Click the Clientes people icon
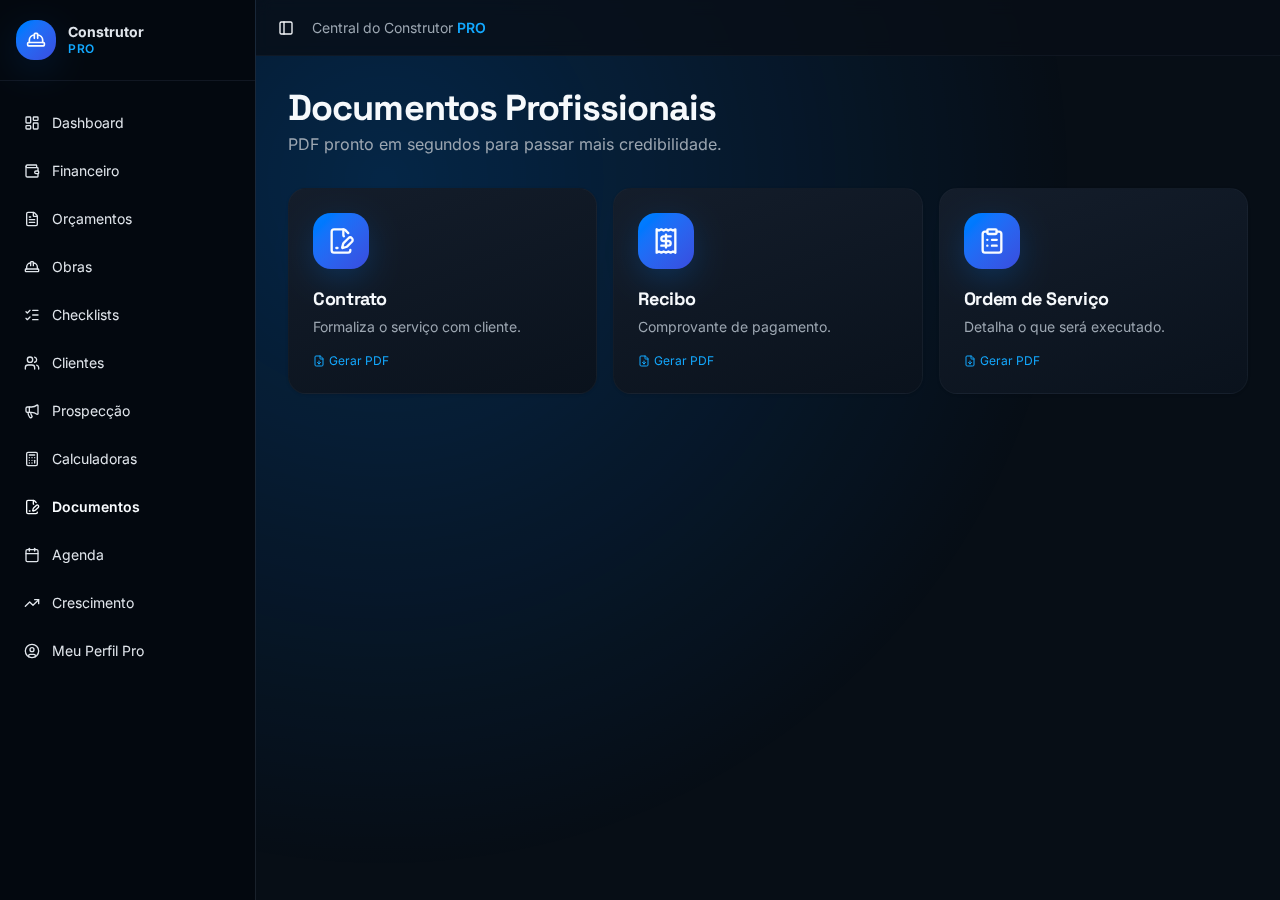1280x900 pixels. pos(32,363)
